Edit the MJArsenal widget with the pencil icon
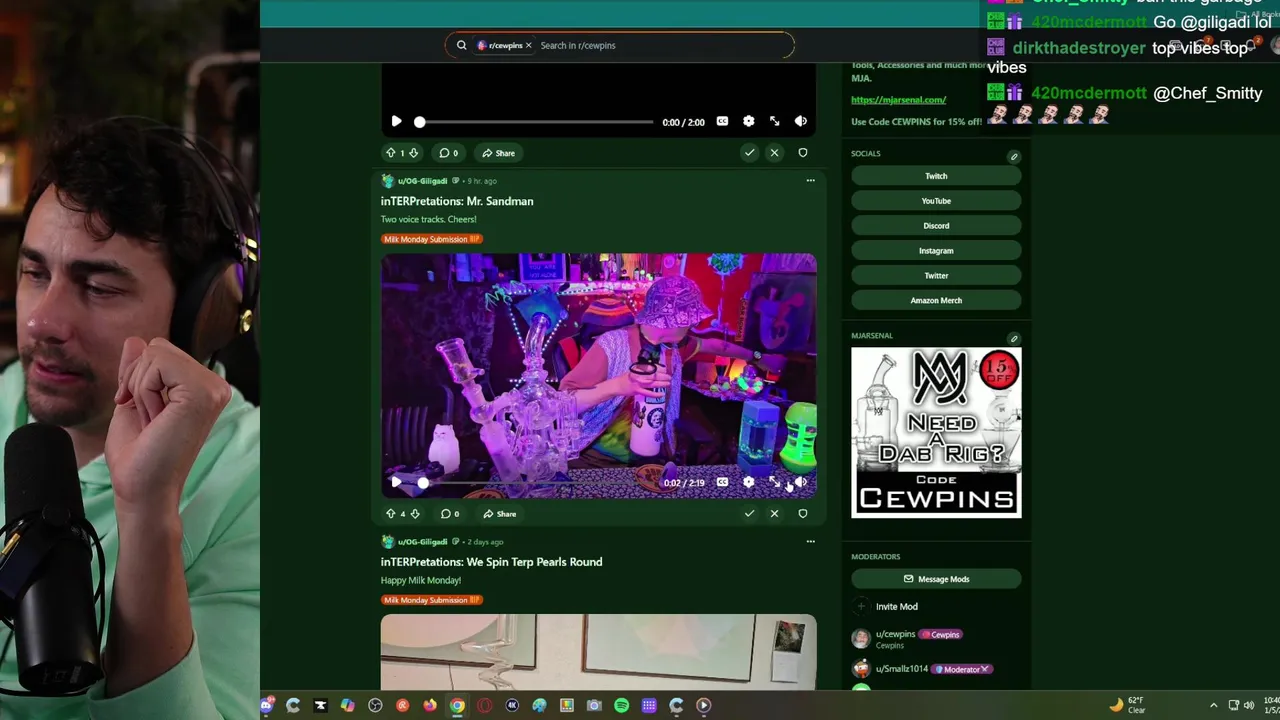 tap(1013, 339)
